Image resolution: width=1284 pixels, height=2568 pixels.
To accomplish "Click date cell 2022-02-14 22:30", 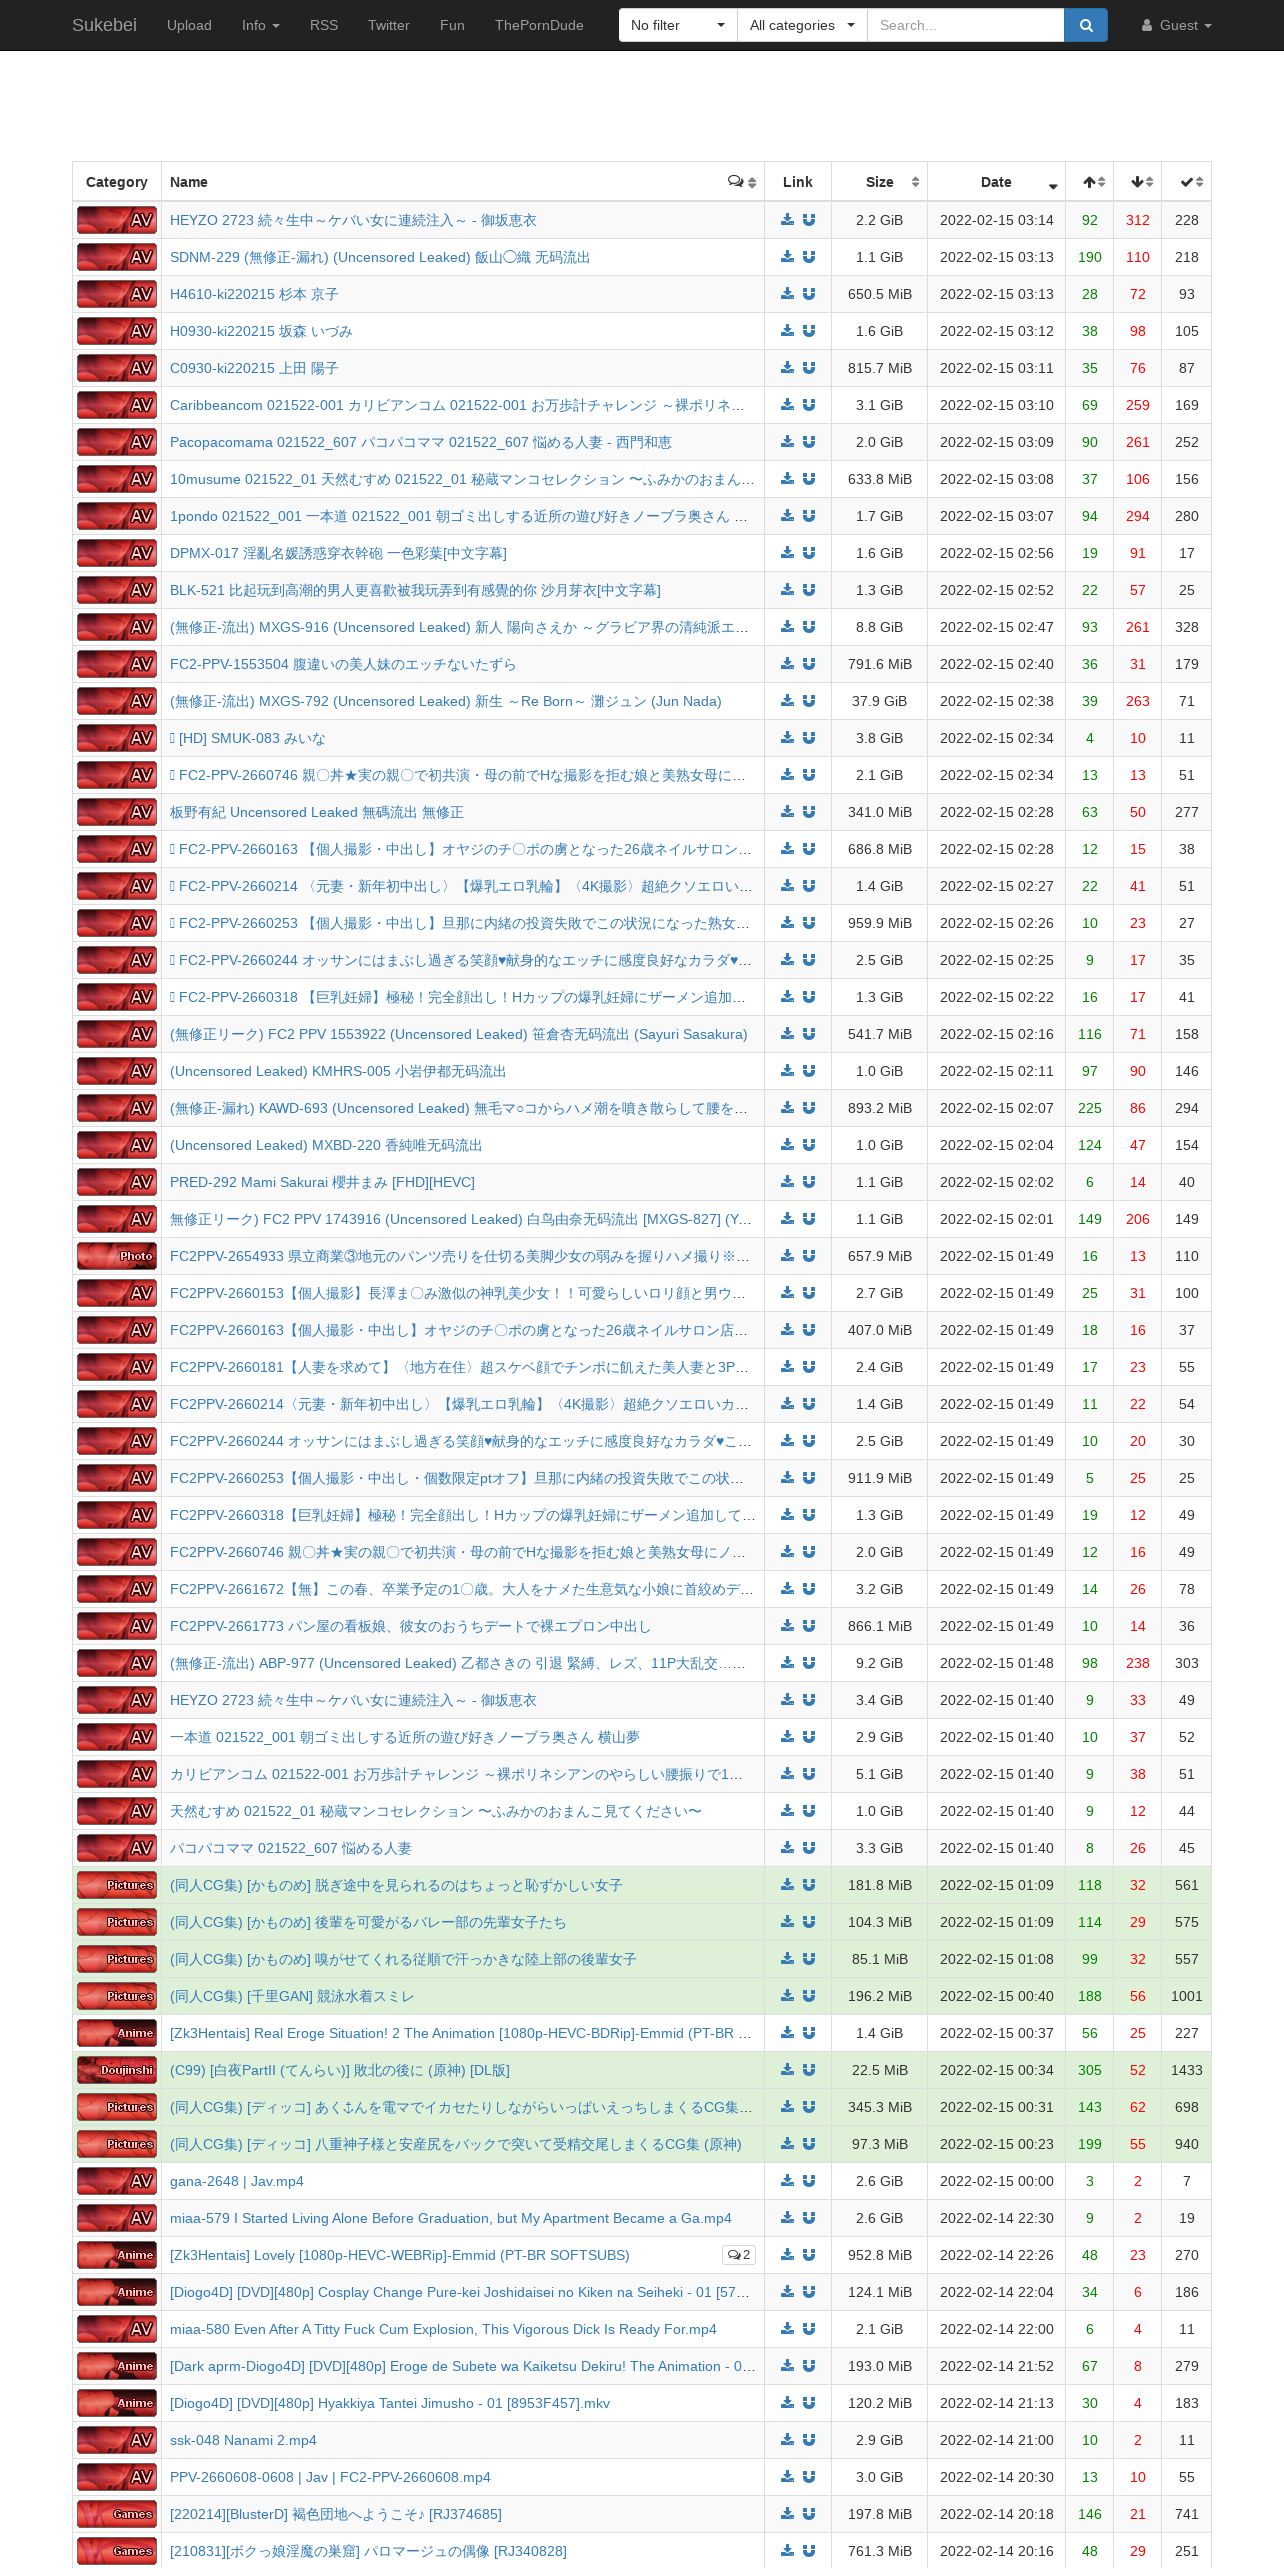I will pos(997,2218).
